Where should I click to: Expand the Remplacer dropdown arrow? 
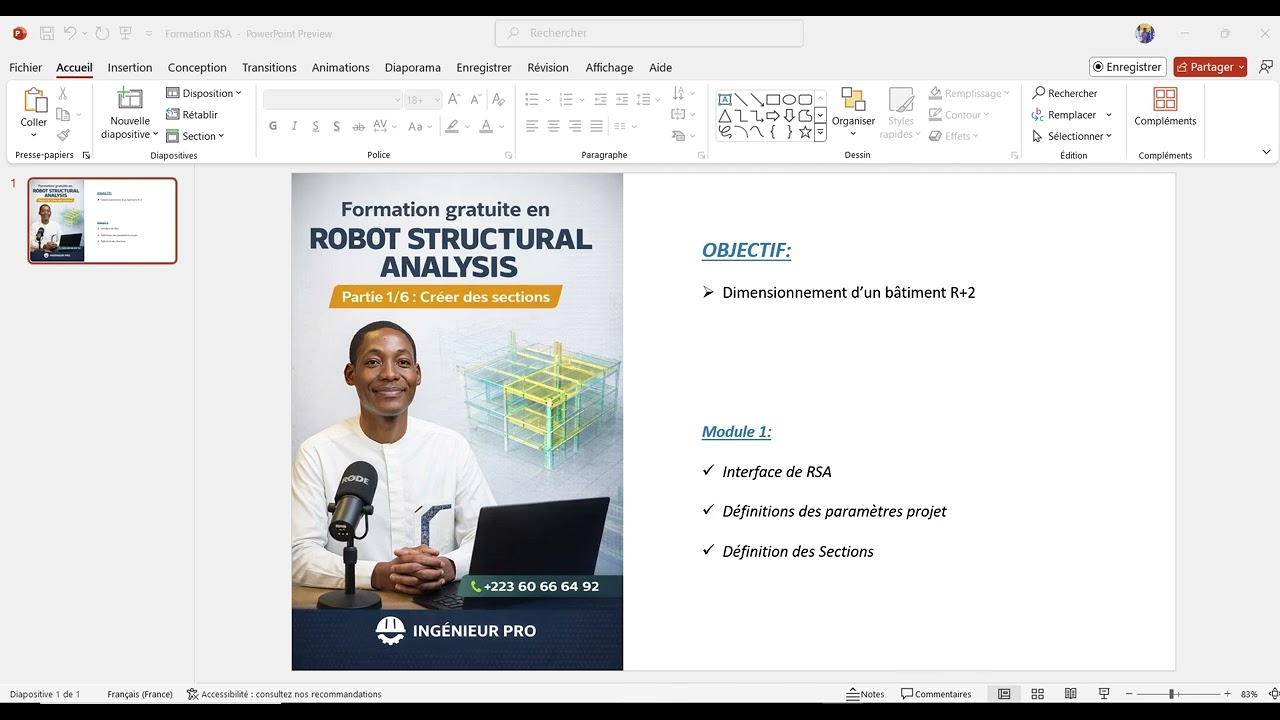tap(1109, 115)
